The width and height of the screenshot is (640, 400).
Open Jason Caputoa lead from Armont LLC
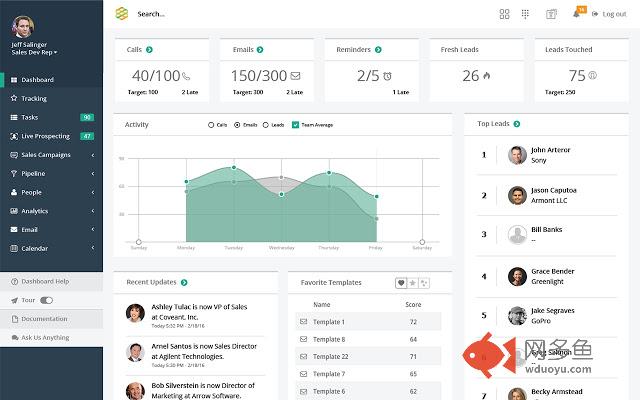click(546, 196)
